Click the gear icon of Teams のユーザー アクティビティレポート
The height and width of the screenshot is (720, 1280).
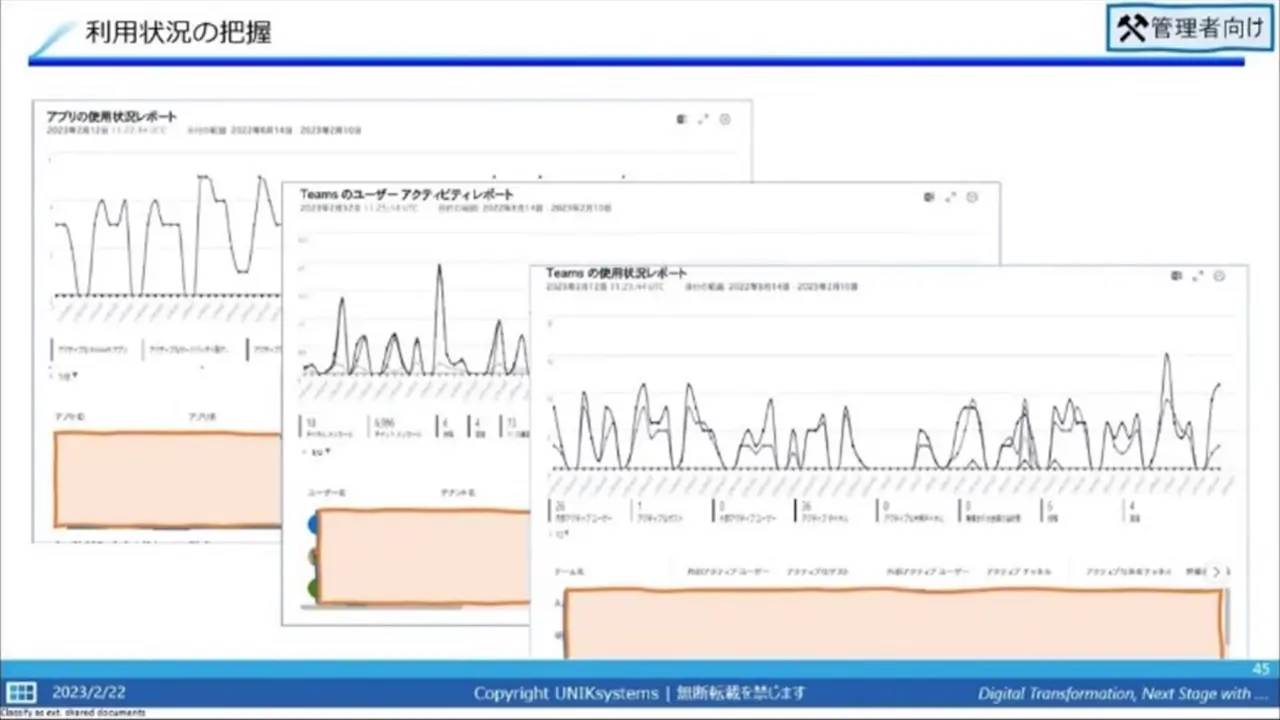(x=973, y=198)
